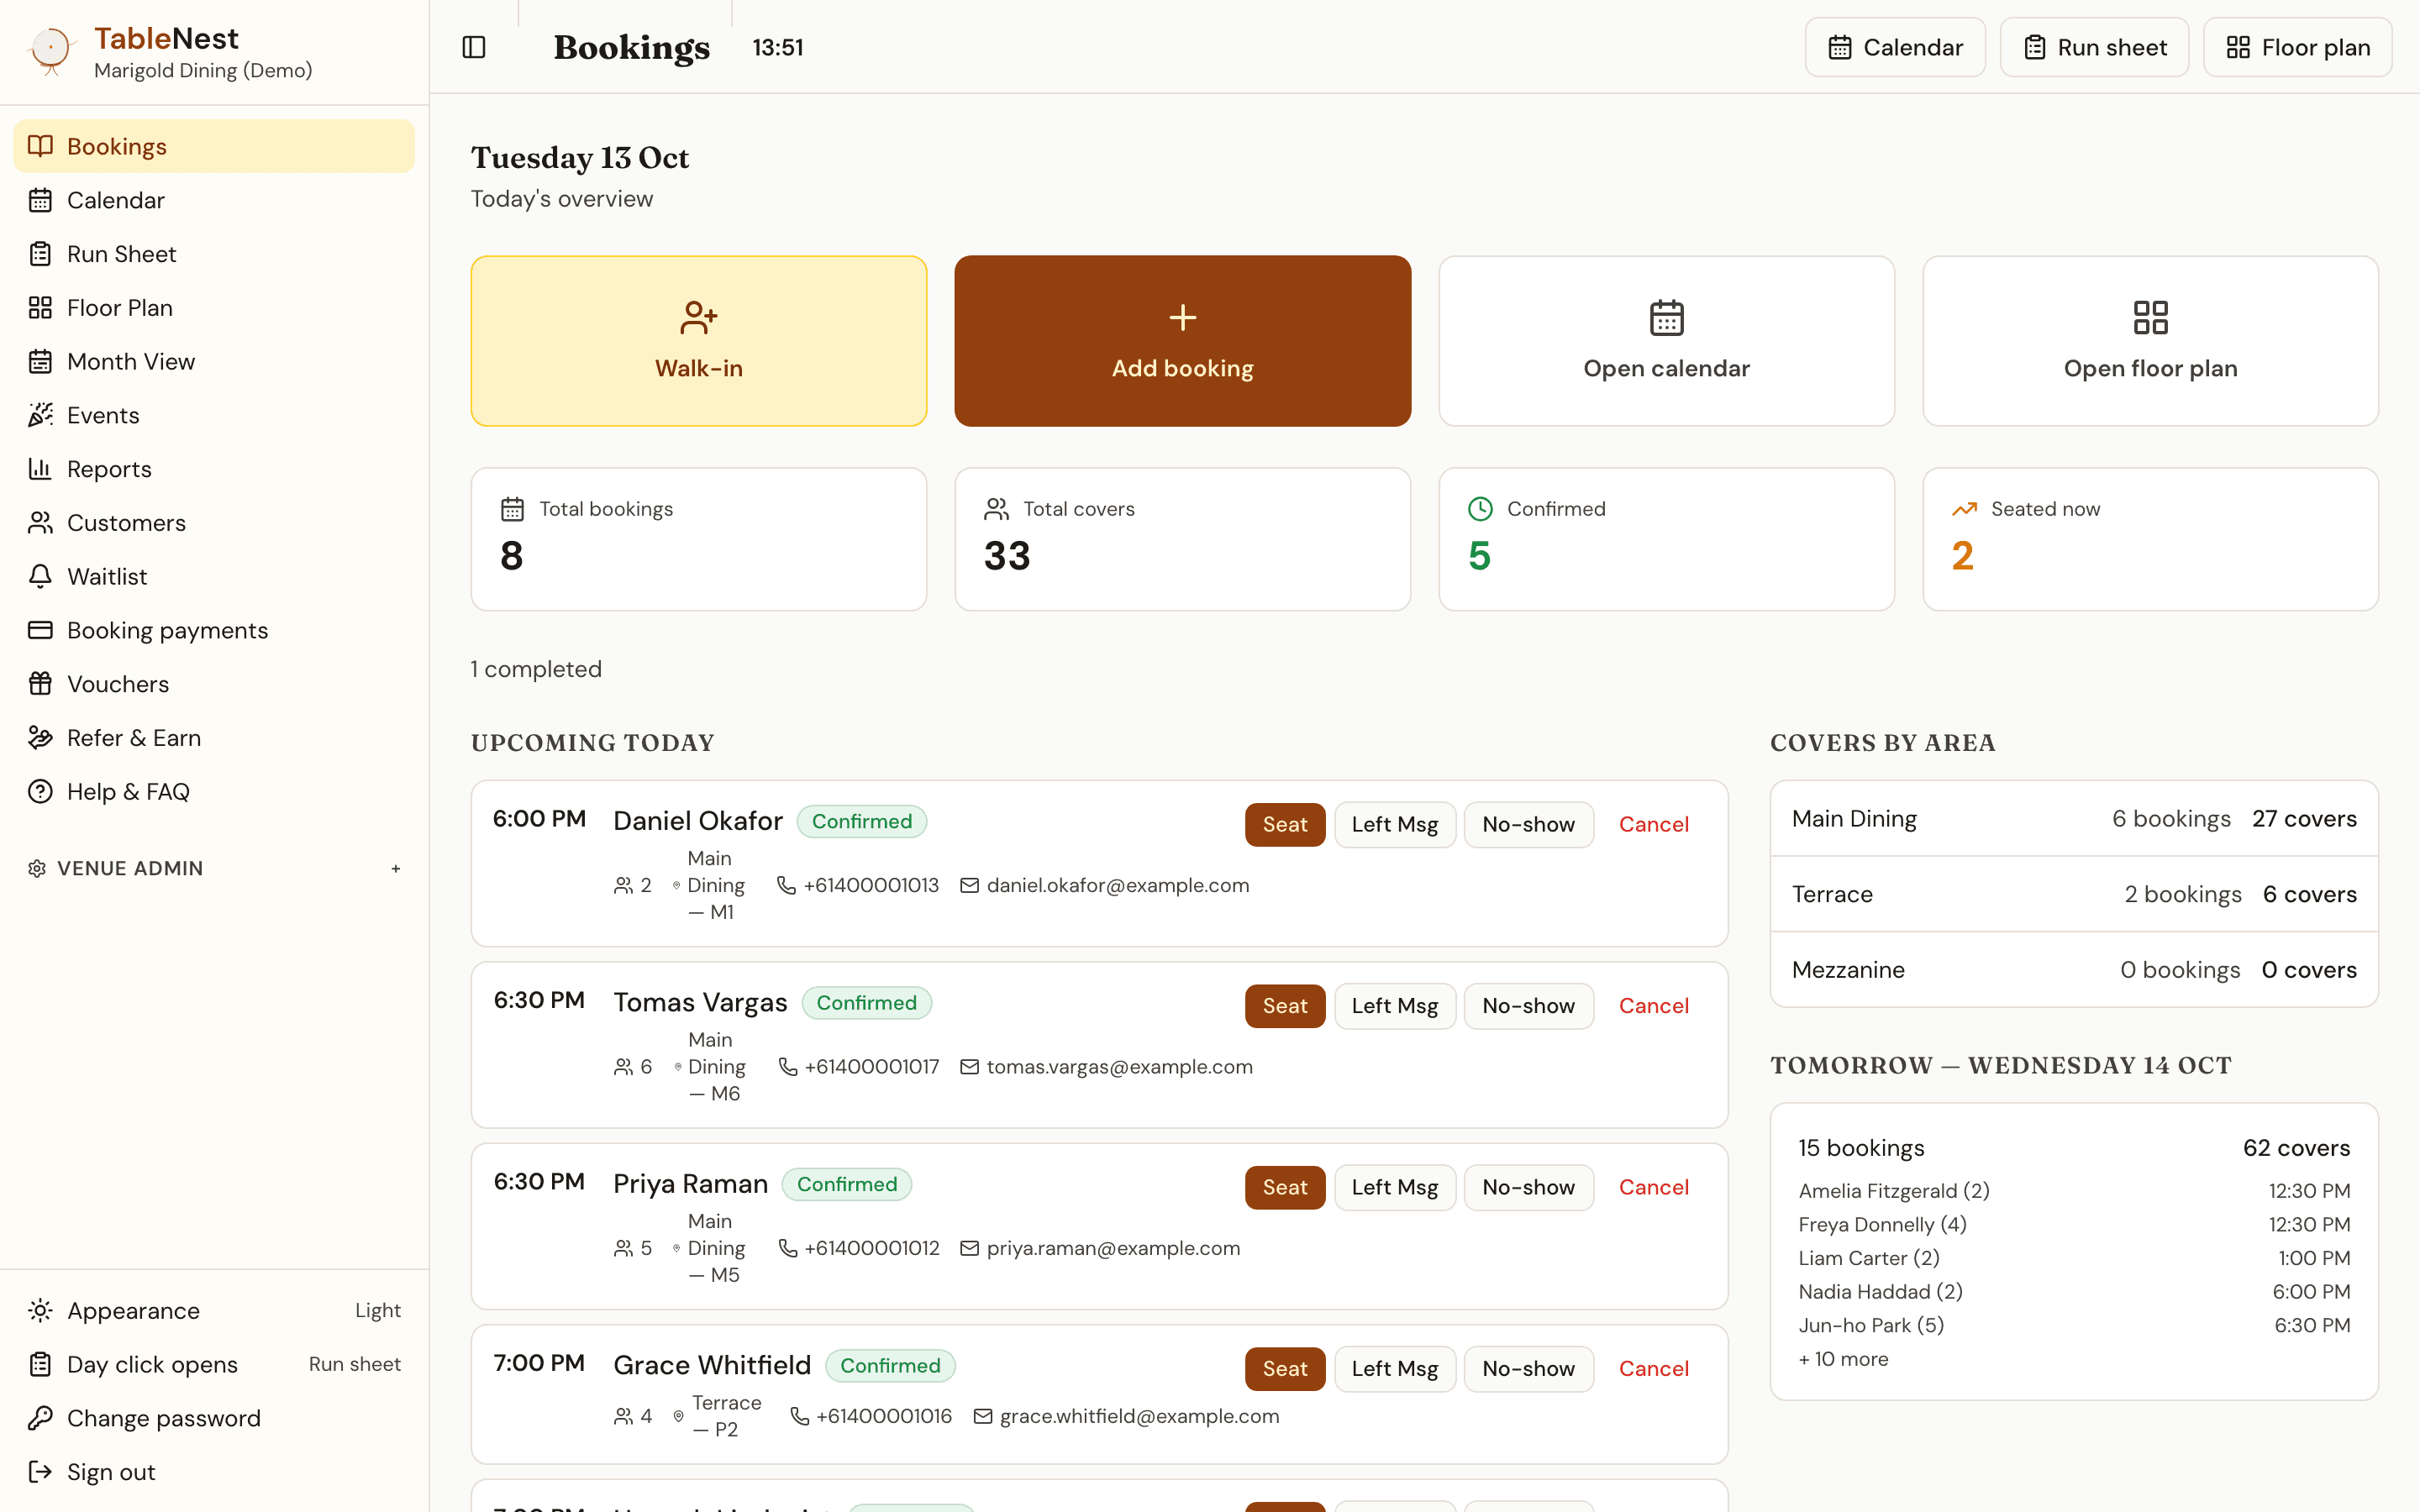Click daniel.okafor@example.com email
2420x1512 pixels.
pyautogui.click(x=1117, y=885)
